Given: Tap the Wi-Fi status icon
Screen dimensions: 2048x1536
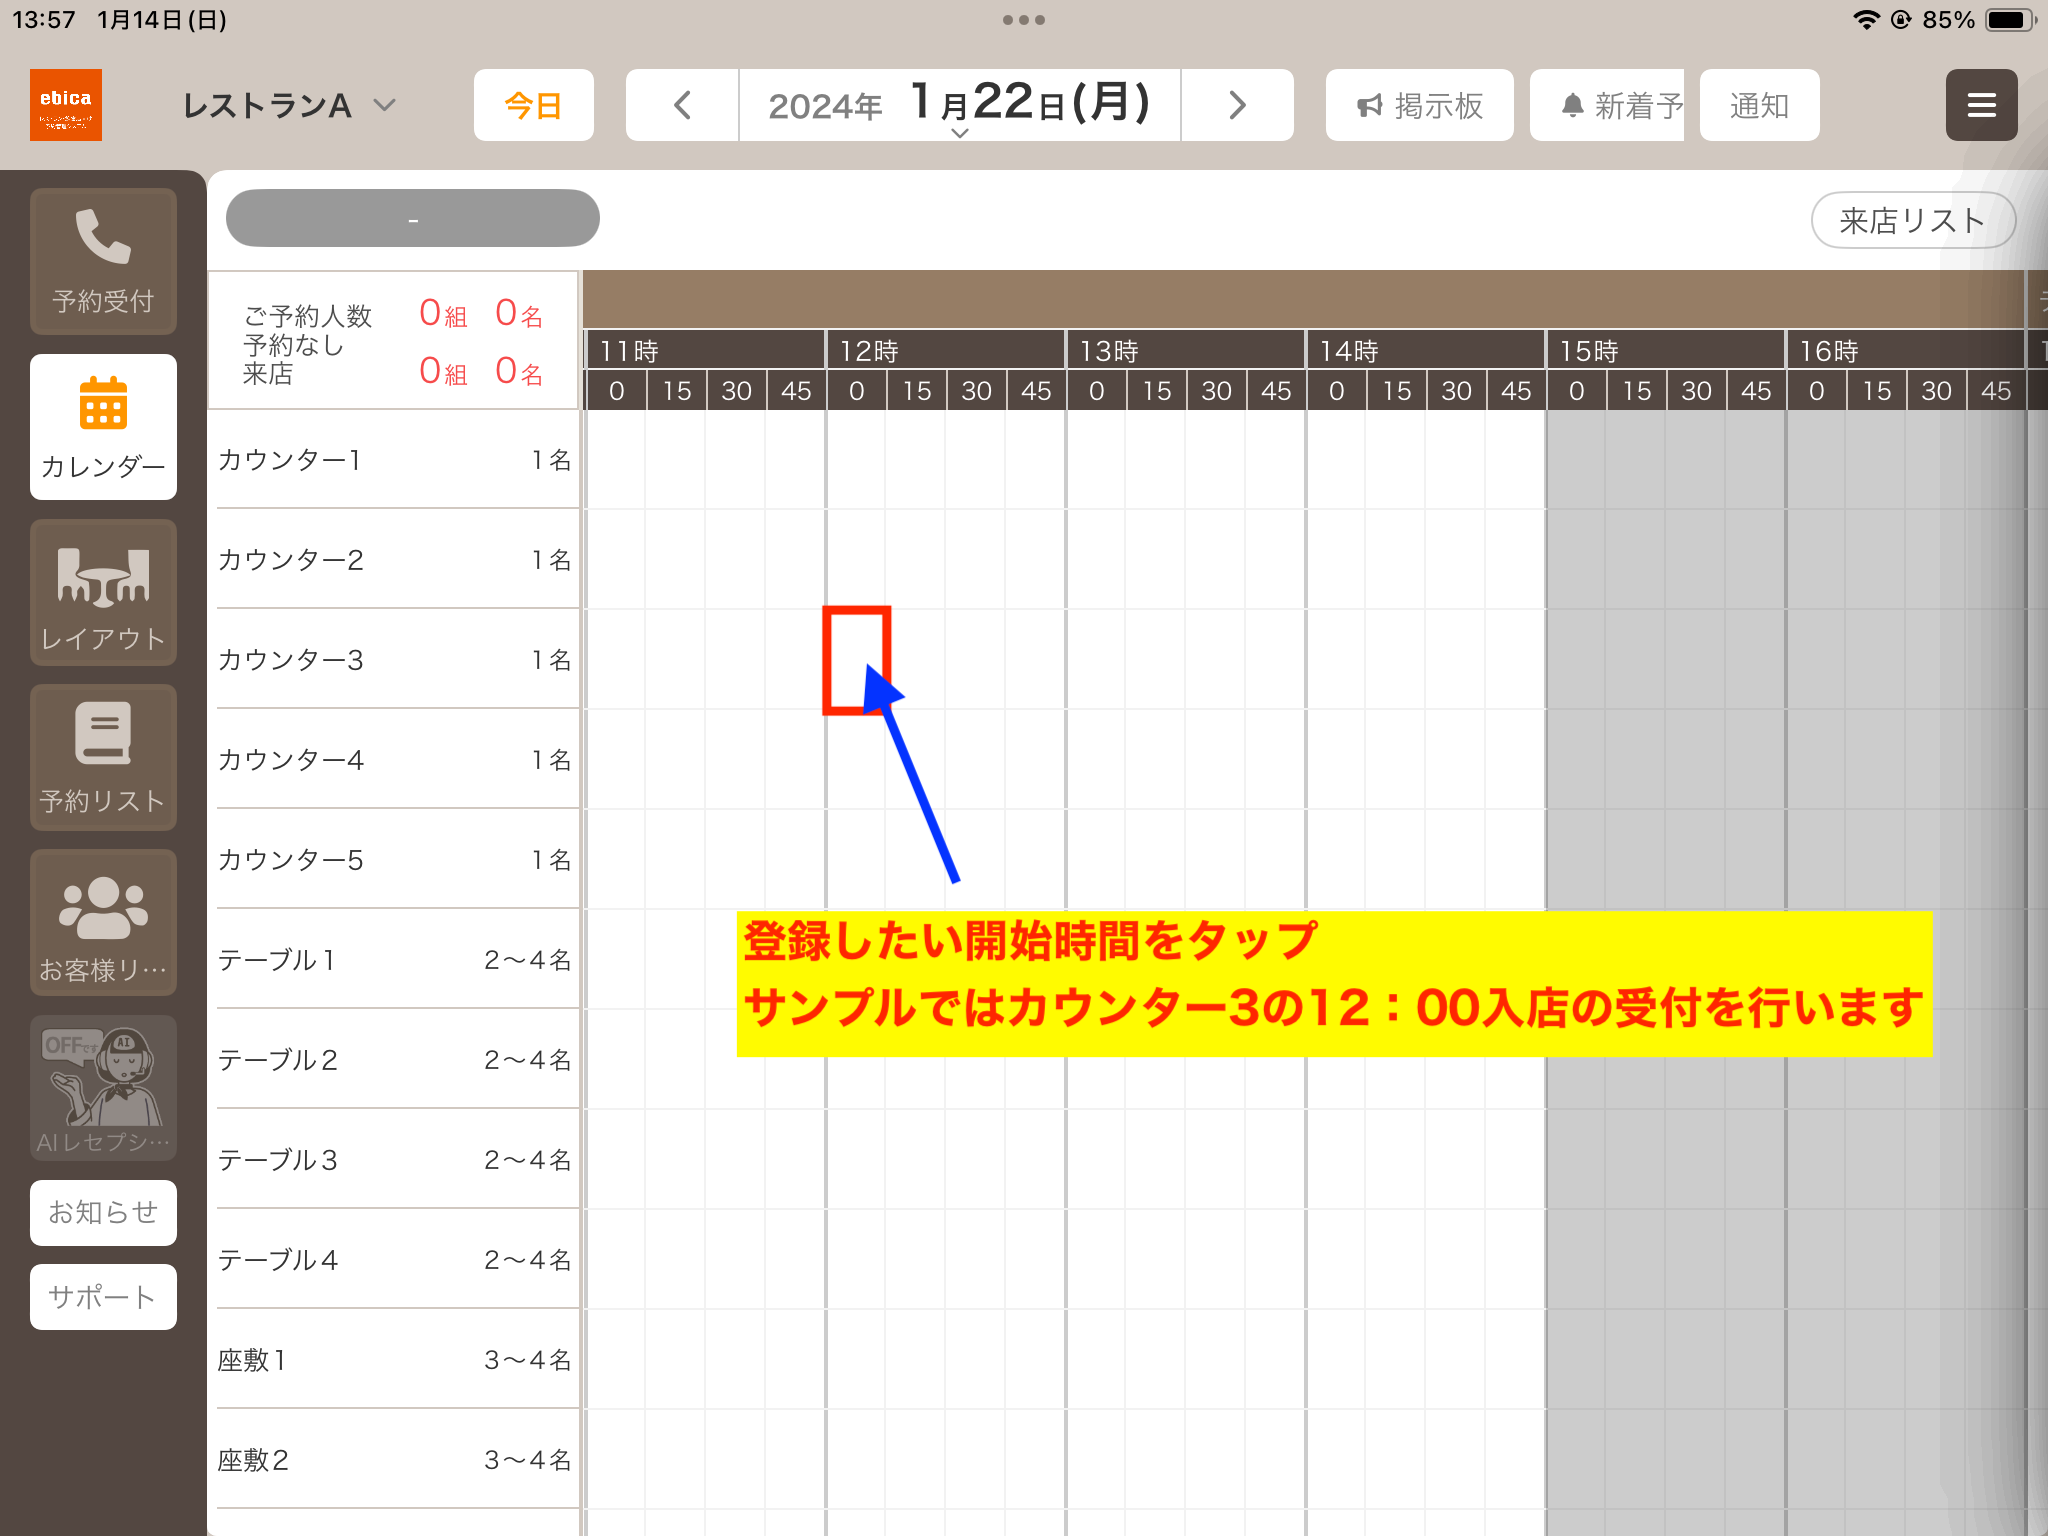Looking at the screenshot, I should coord(1866,20).
